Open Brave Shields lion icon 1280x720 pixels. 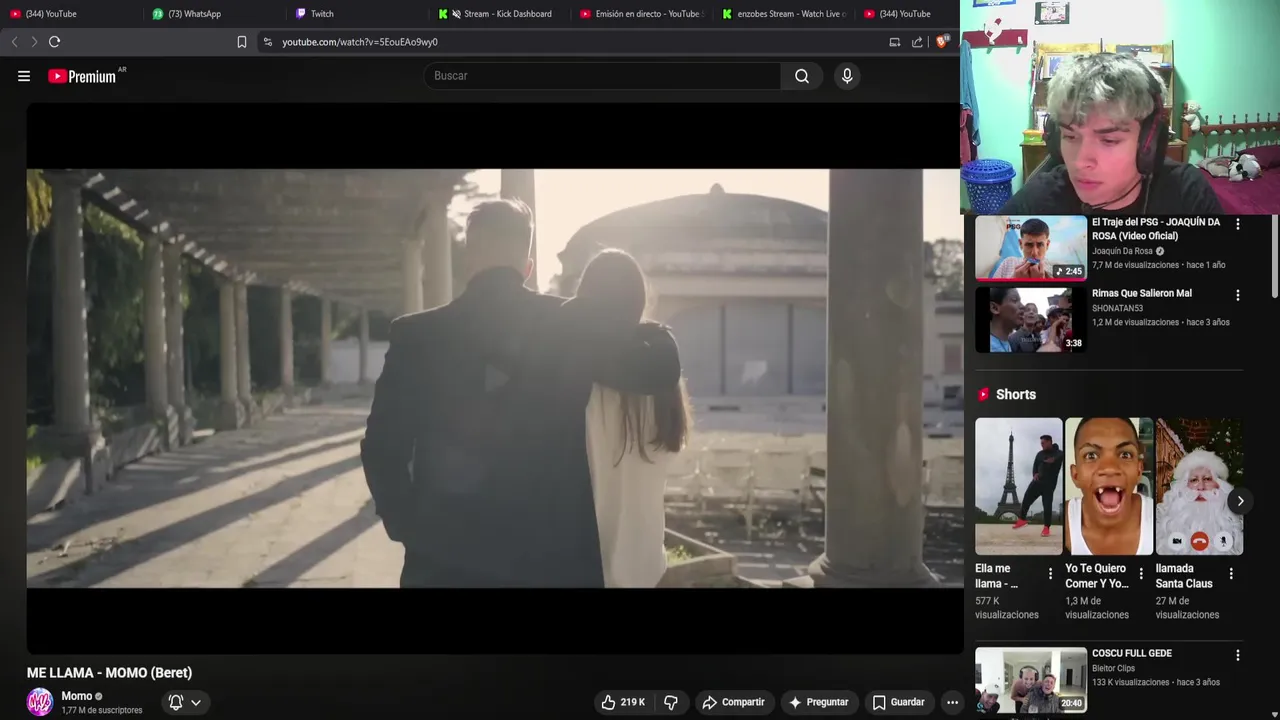(x=942, y=42)
